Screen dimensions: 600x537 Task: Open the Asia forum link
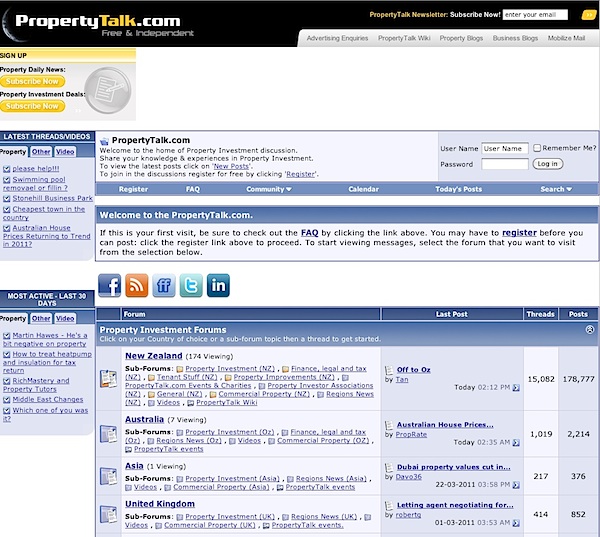click(134, 466)
